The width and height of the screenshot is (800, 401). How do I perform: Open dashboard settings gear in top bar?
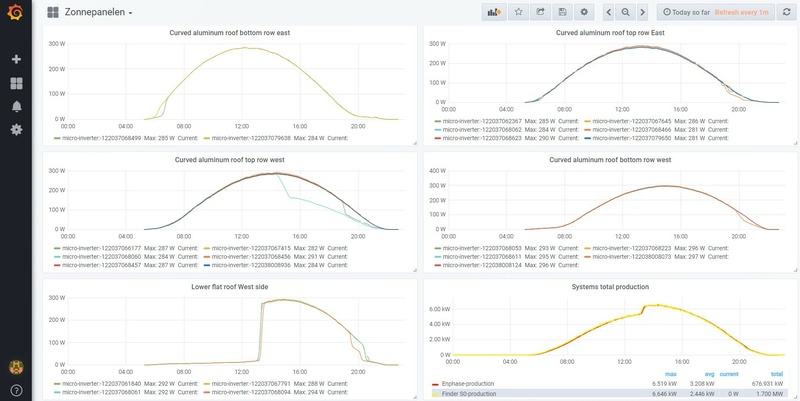pos(584,12)
